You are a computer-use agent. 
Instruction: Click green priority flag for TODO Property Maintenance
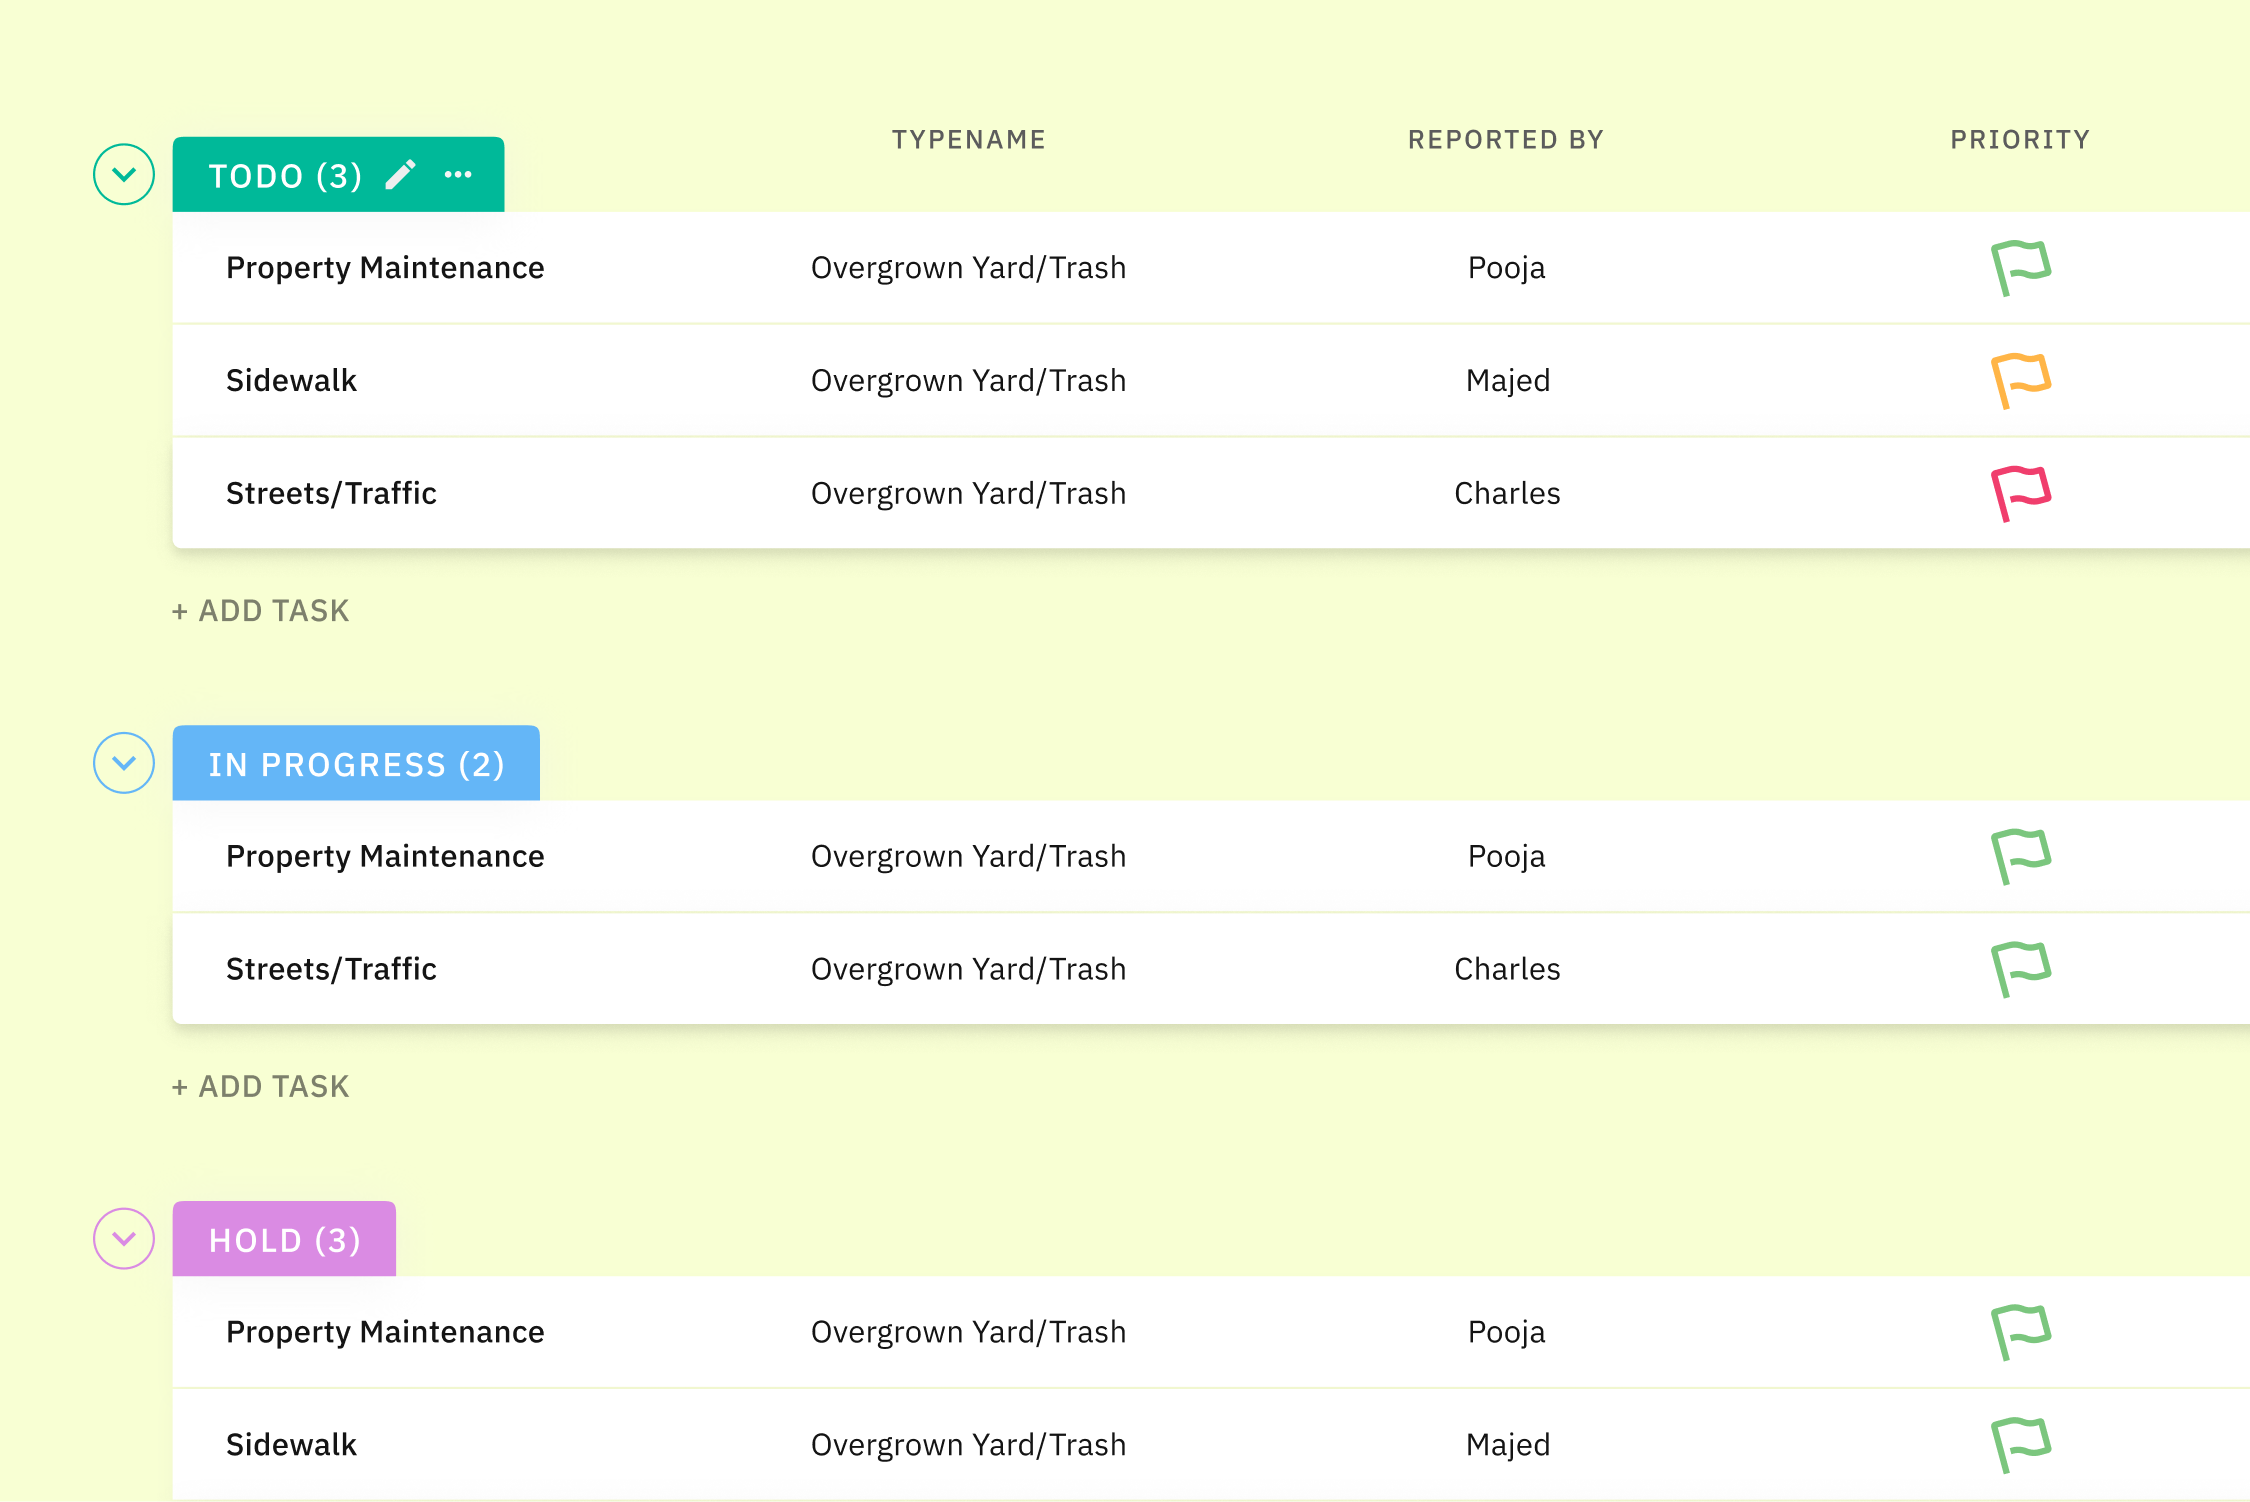[x=2020, y=267]
